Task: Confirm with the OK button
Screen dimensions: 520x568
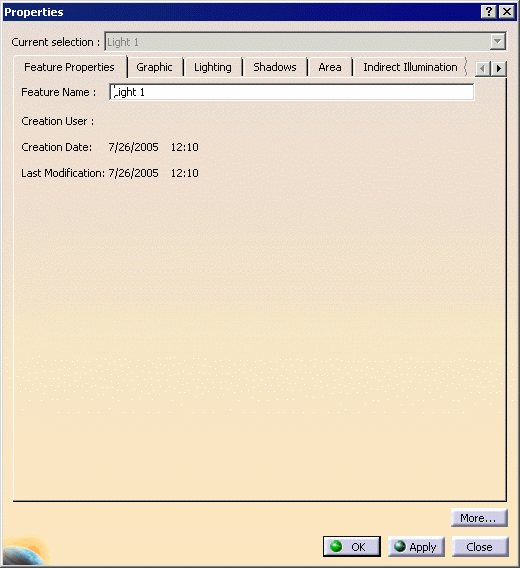Action: click(351, 547)
